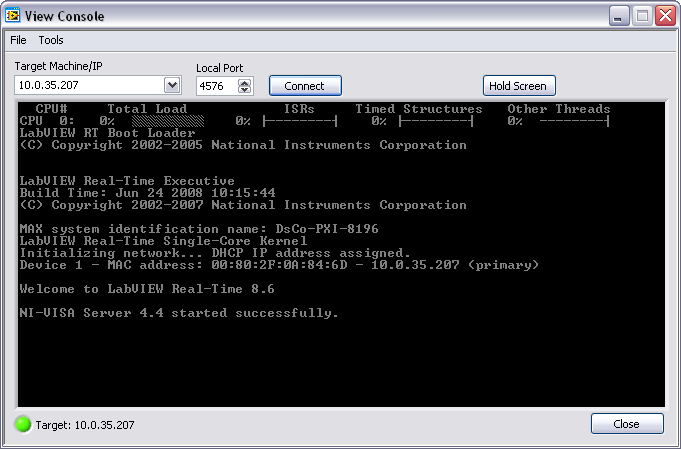This screenshot has height=449, width=681.
Task: Increment the Local Port with up arrow
Action: (x=246, y=82)
